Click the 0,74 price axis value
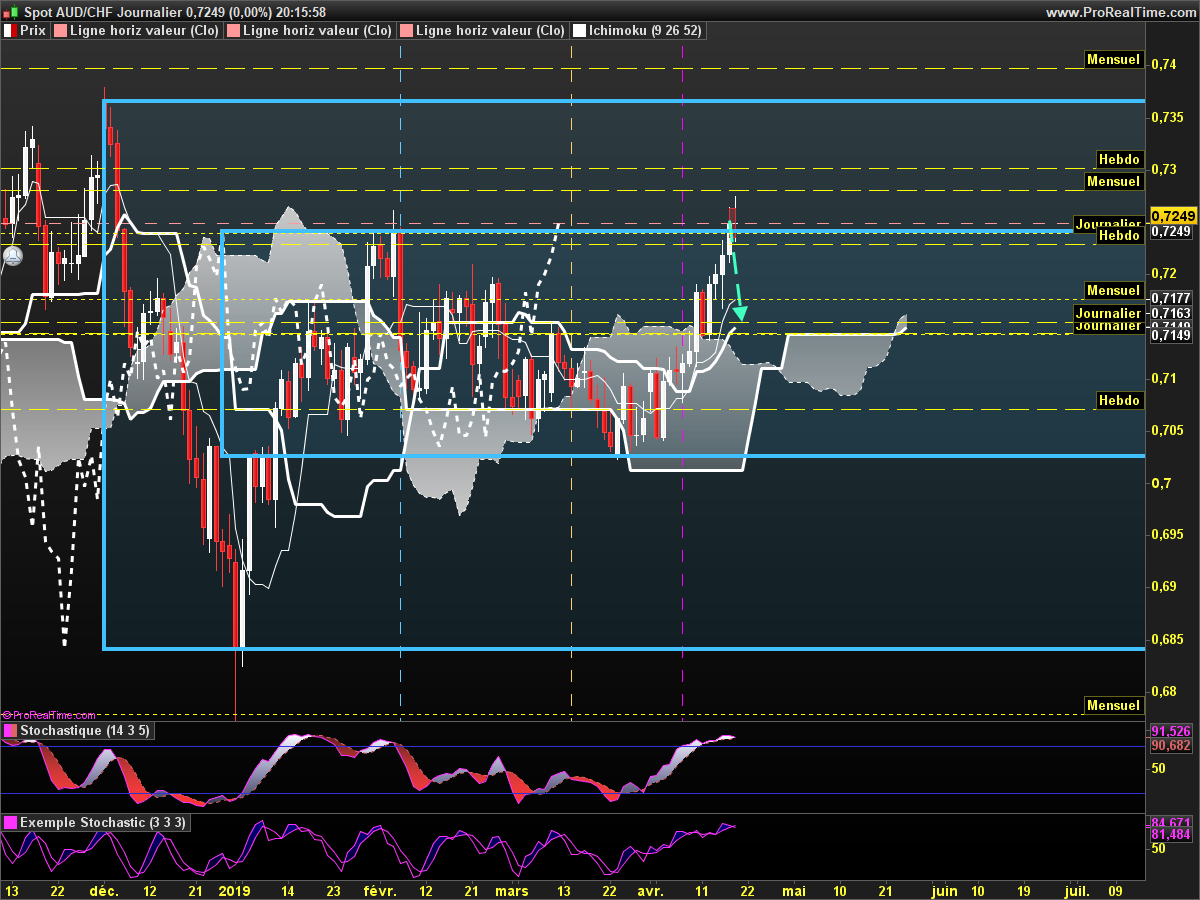Viewport: 1200px width, 900px height. pyautogui.click(x=1163, y=64)
